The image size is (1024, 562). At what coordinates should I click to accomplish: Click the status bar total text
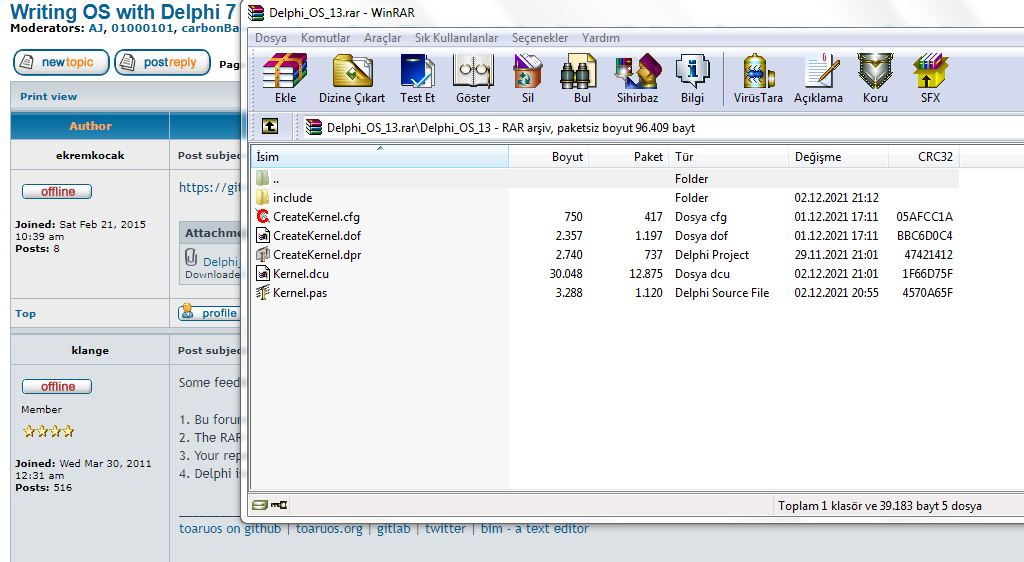(879, 505)
